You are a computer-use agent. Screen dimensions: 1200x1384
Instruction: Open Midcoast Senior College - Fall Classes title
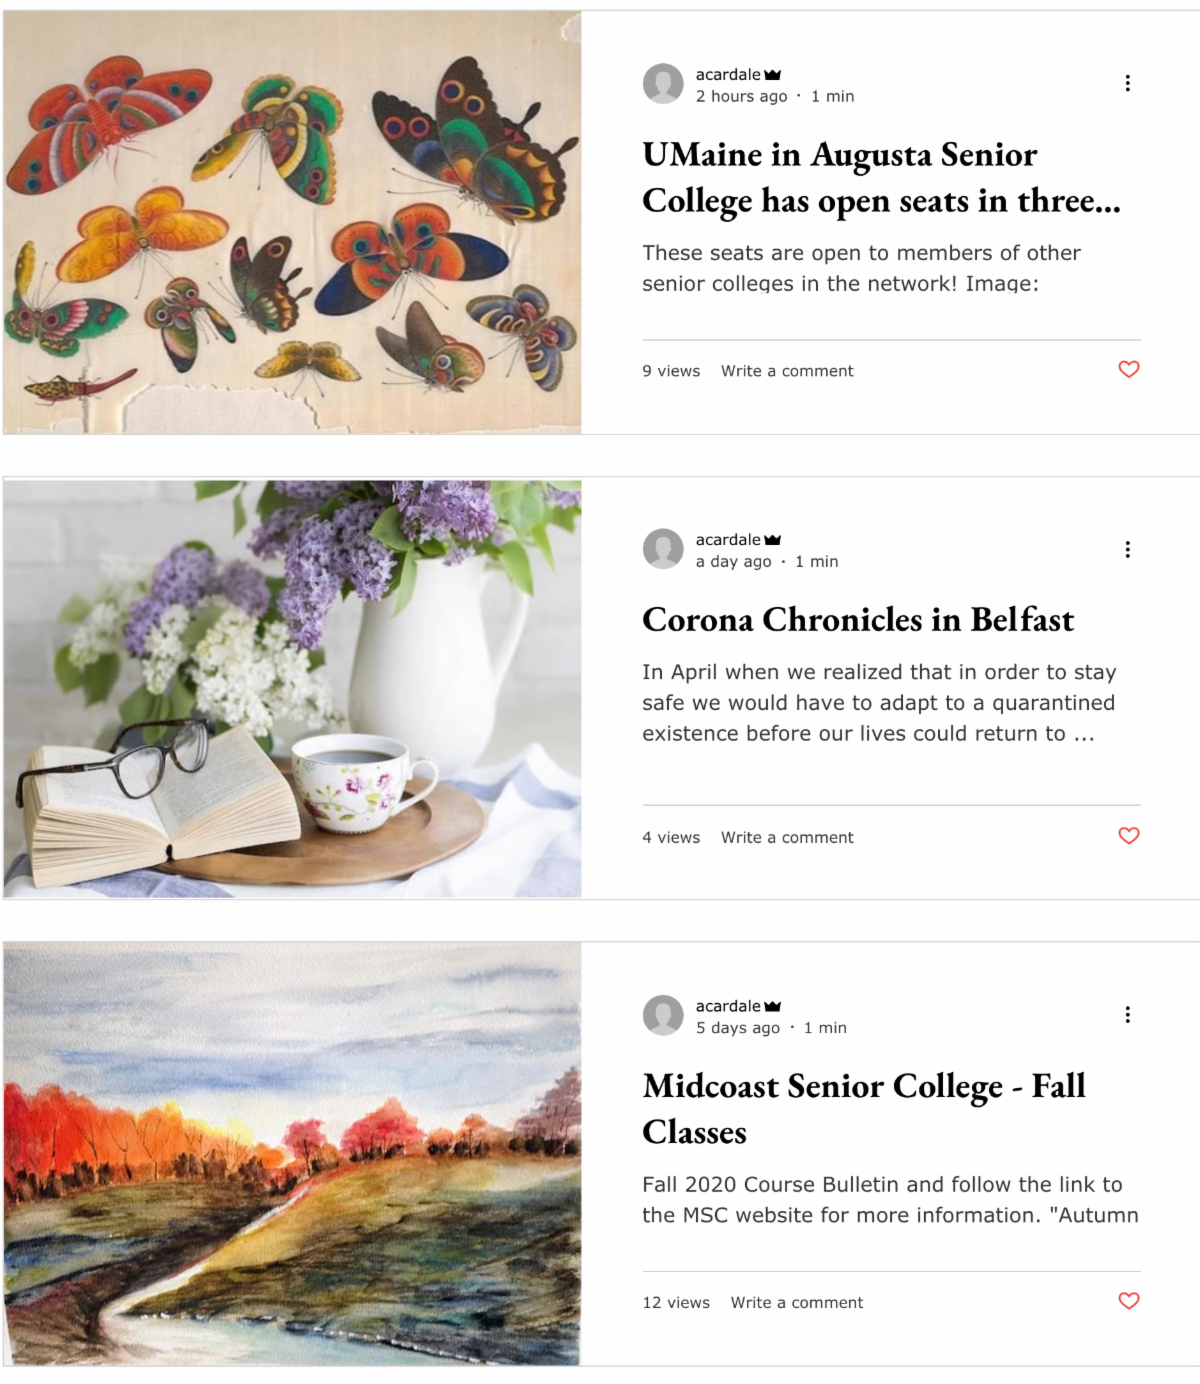point(864,1109)
